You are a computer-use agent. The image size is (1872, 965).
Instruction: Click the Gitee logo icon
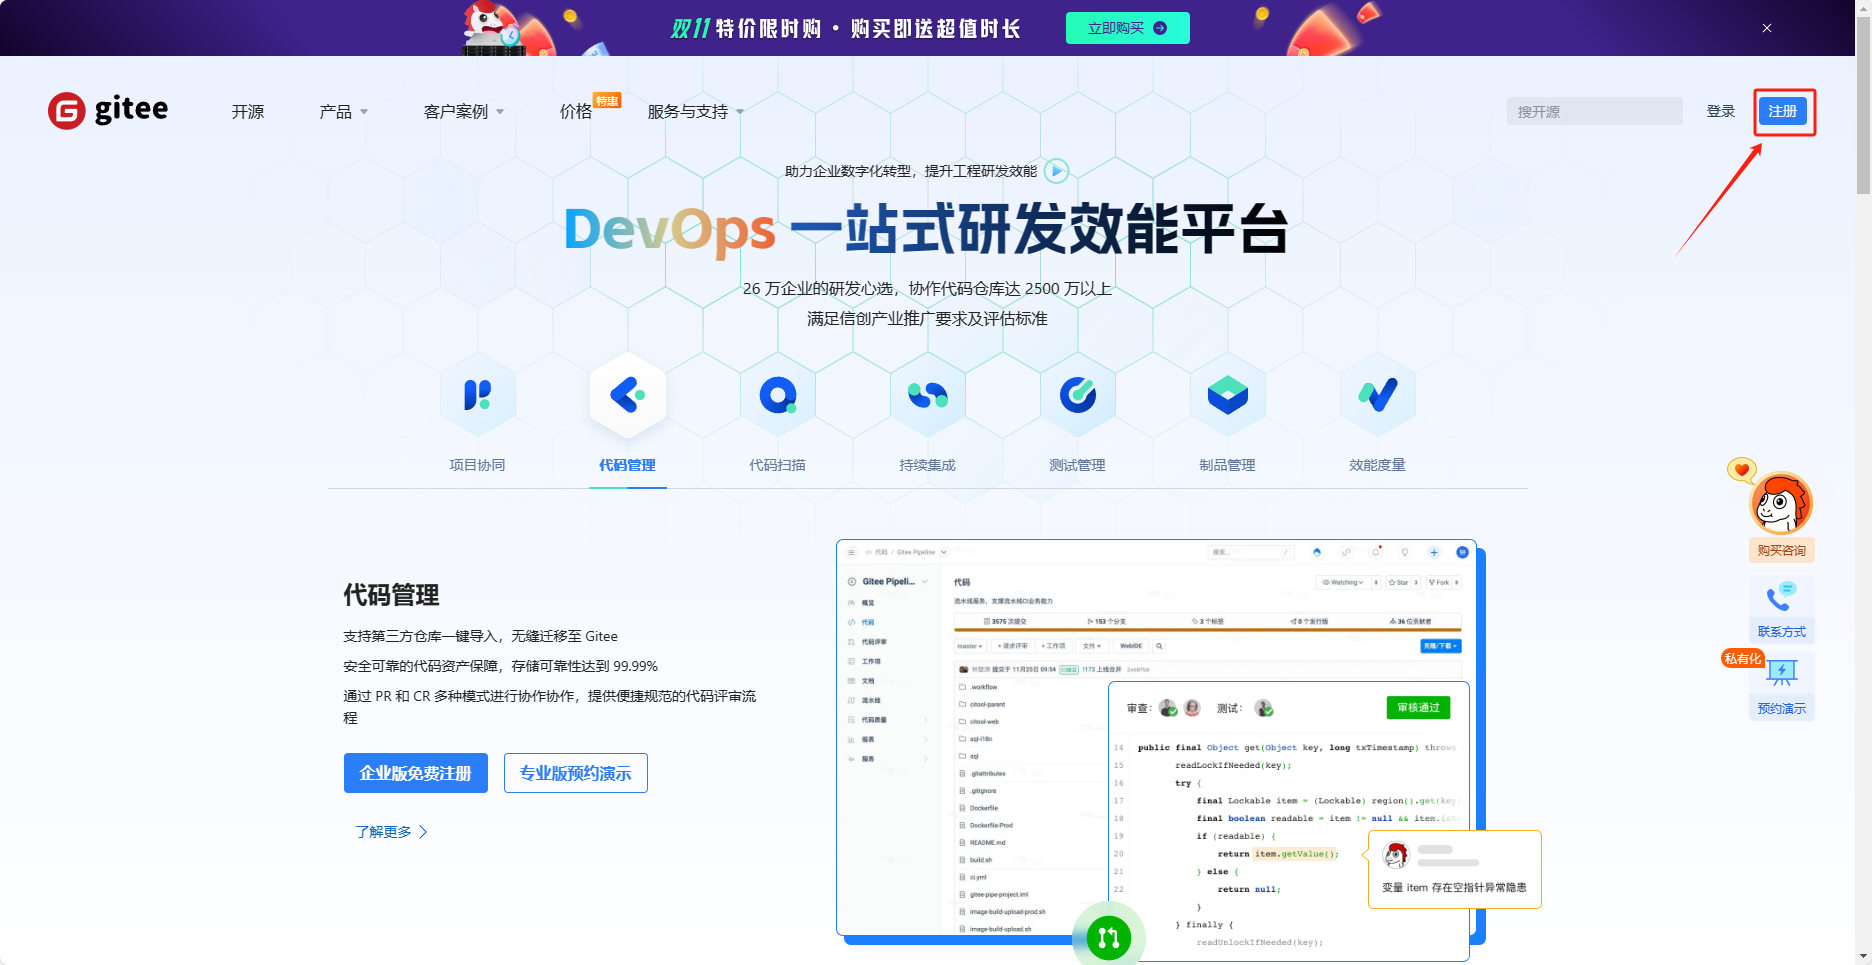pos(67,111)
